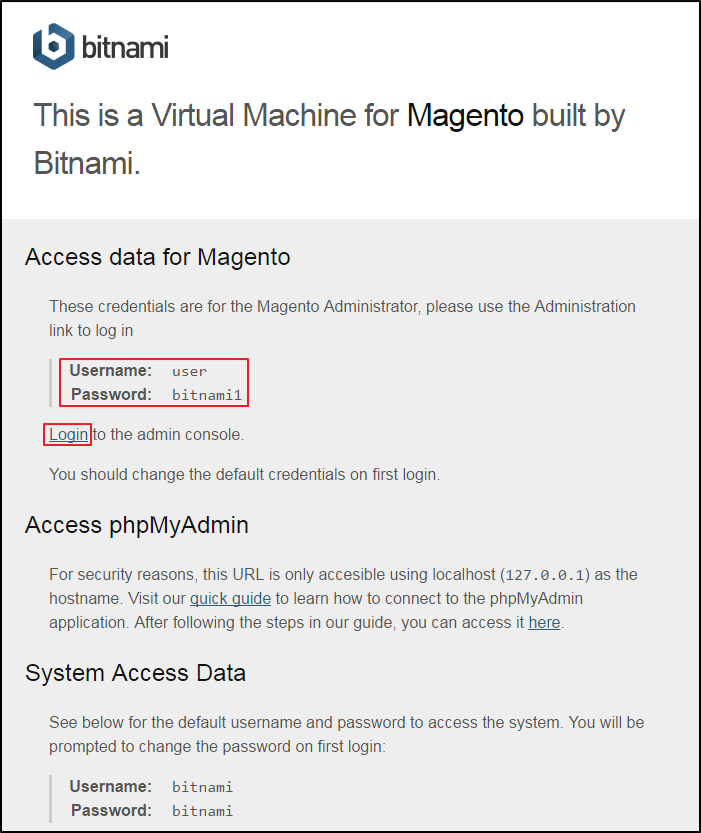The height and width of the screenshot is (833, 701).
Task: Click the system Password label
Action: (112, 810)
